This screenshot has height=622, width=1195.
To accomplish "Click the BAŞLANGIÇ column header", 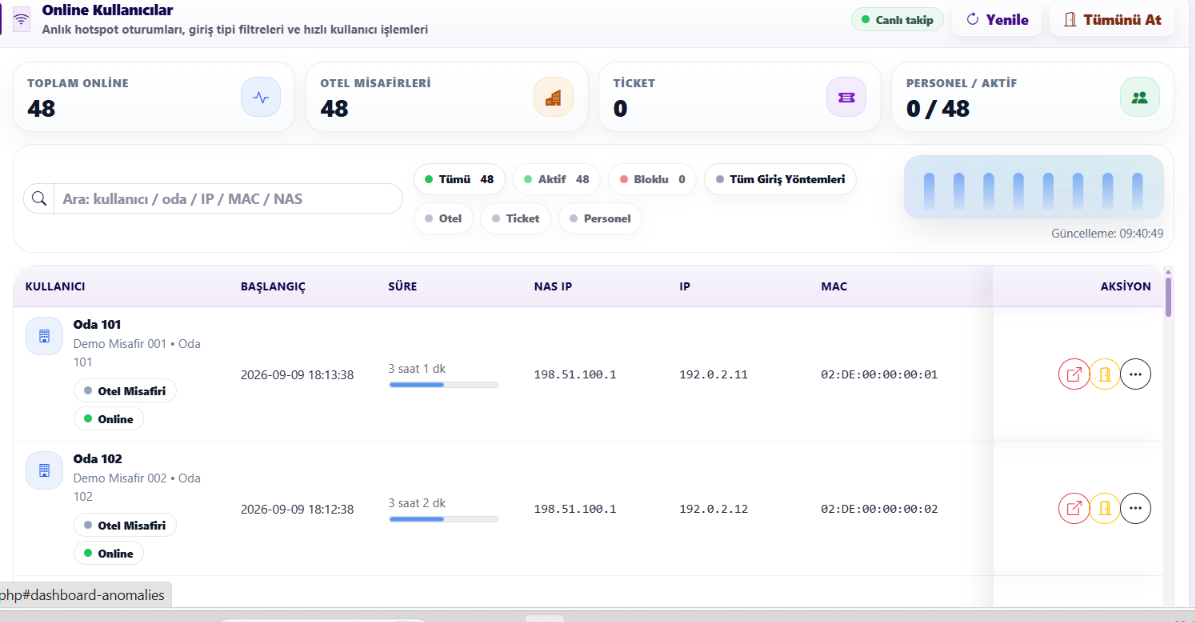I will pos(273,287).
